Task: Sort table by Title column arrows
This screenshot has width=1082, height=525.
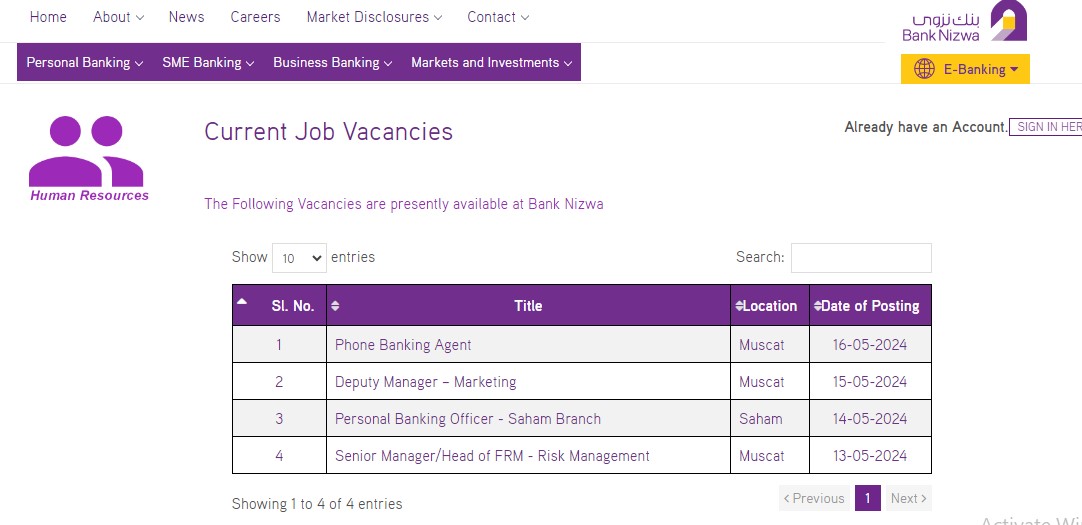Action: (335, 306)
